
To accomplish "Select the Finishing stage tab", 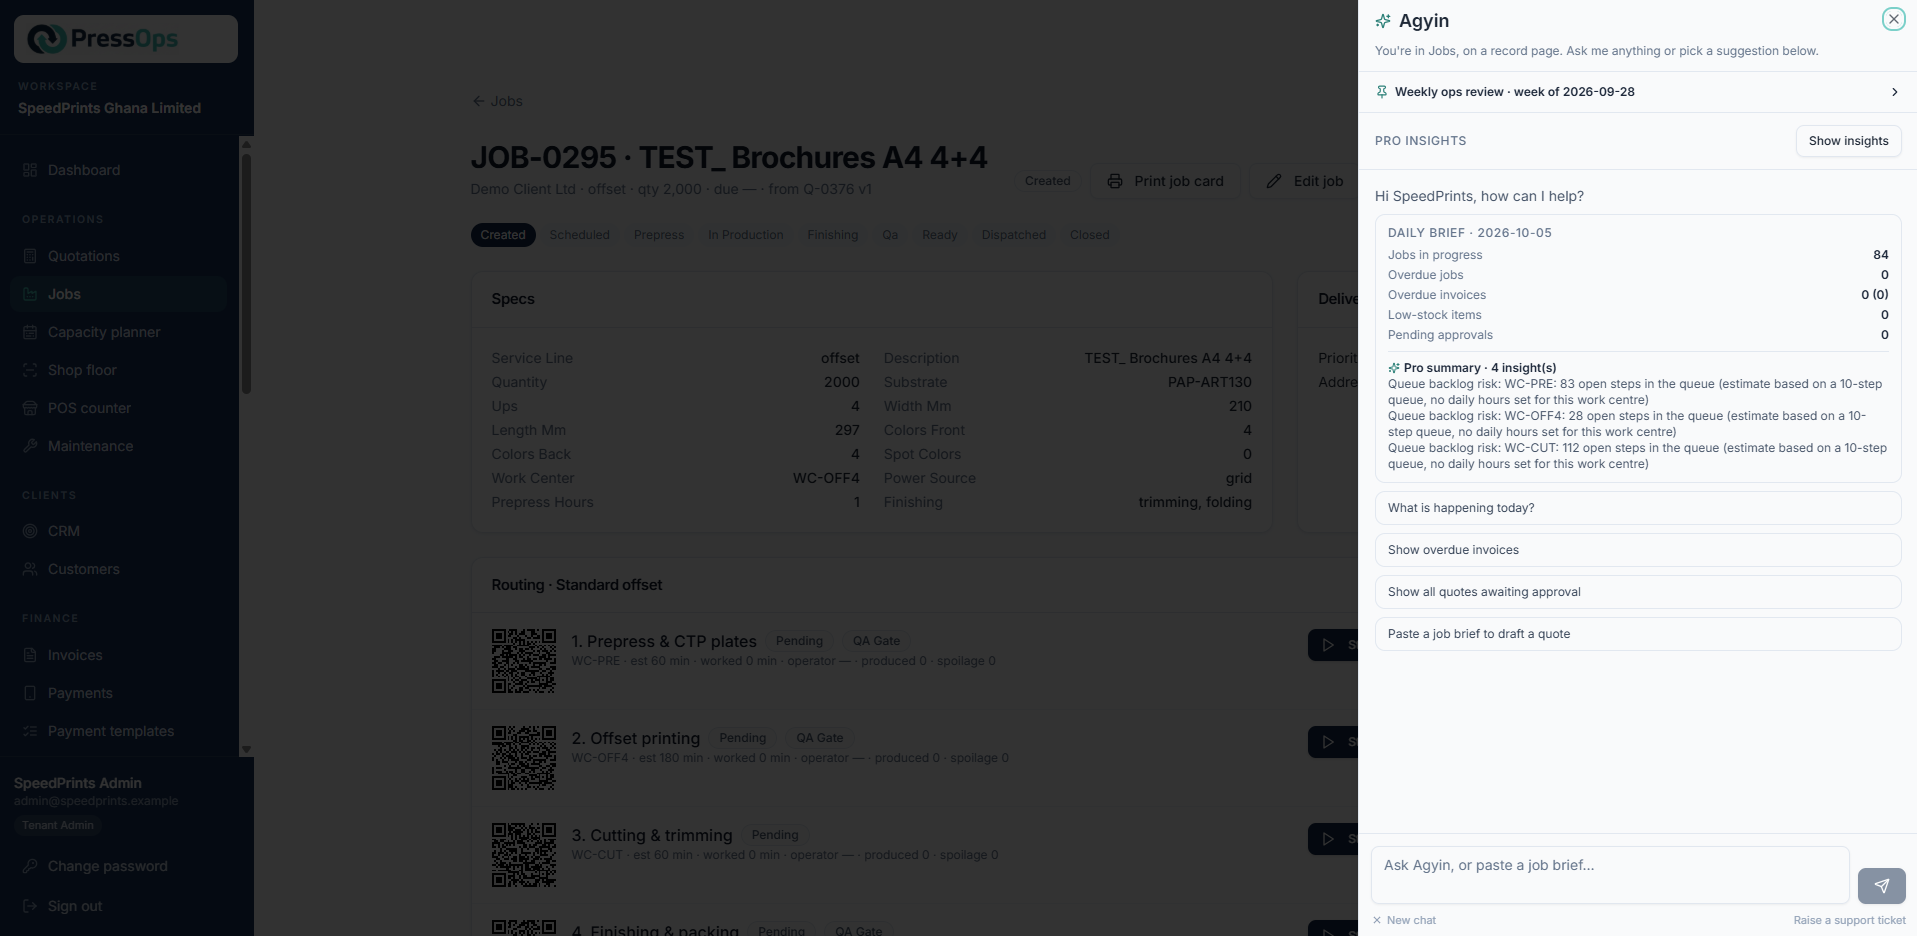I will point(833,235).
